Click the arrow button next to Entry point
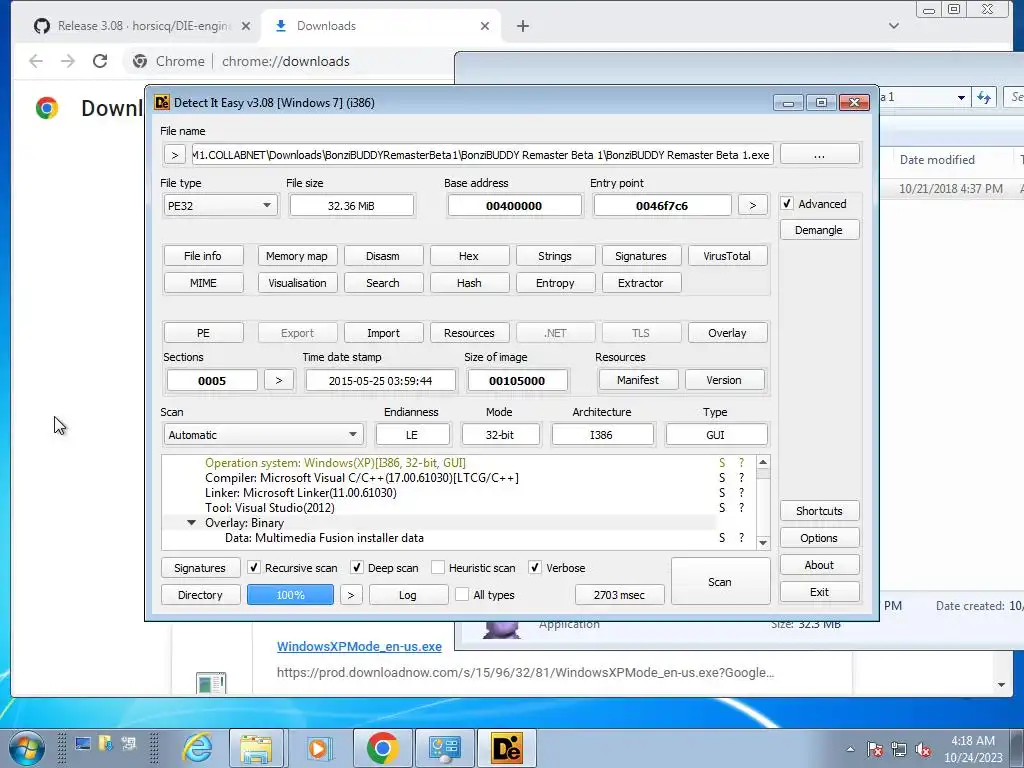1024x768 pixels. click(752, 205)
